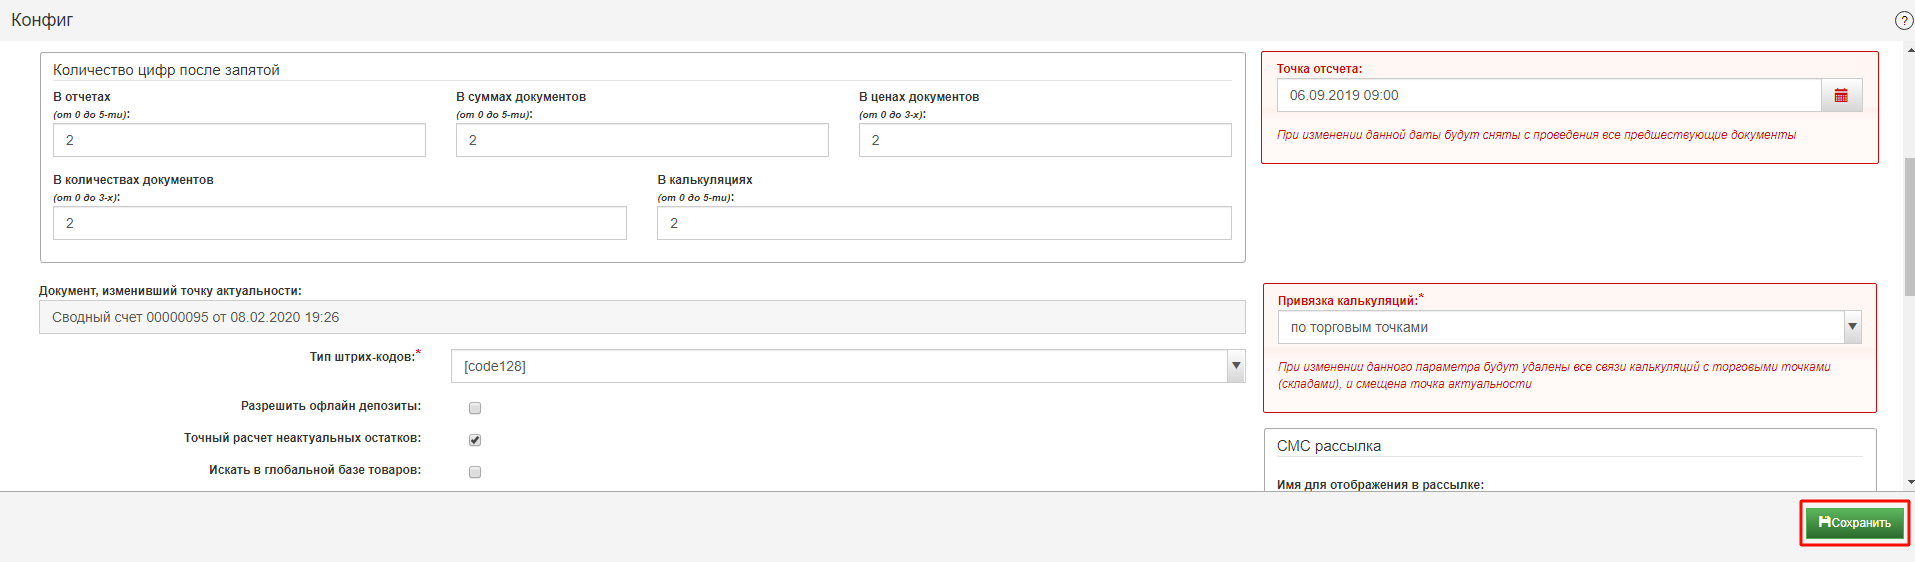Uncheck Точный расчет неактуальных остатков
This screenshot has width=1915, height=562.
pos(475,440)
